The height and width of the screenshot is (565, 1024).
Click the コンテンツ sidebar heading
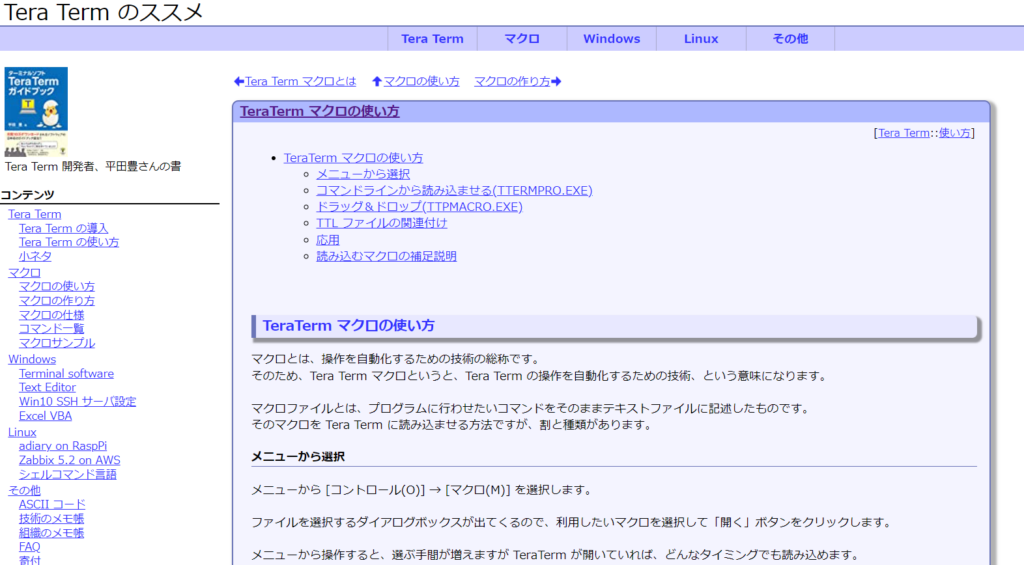pos(27,195)
